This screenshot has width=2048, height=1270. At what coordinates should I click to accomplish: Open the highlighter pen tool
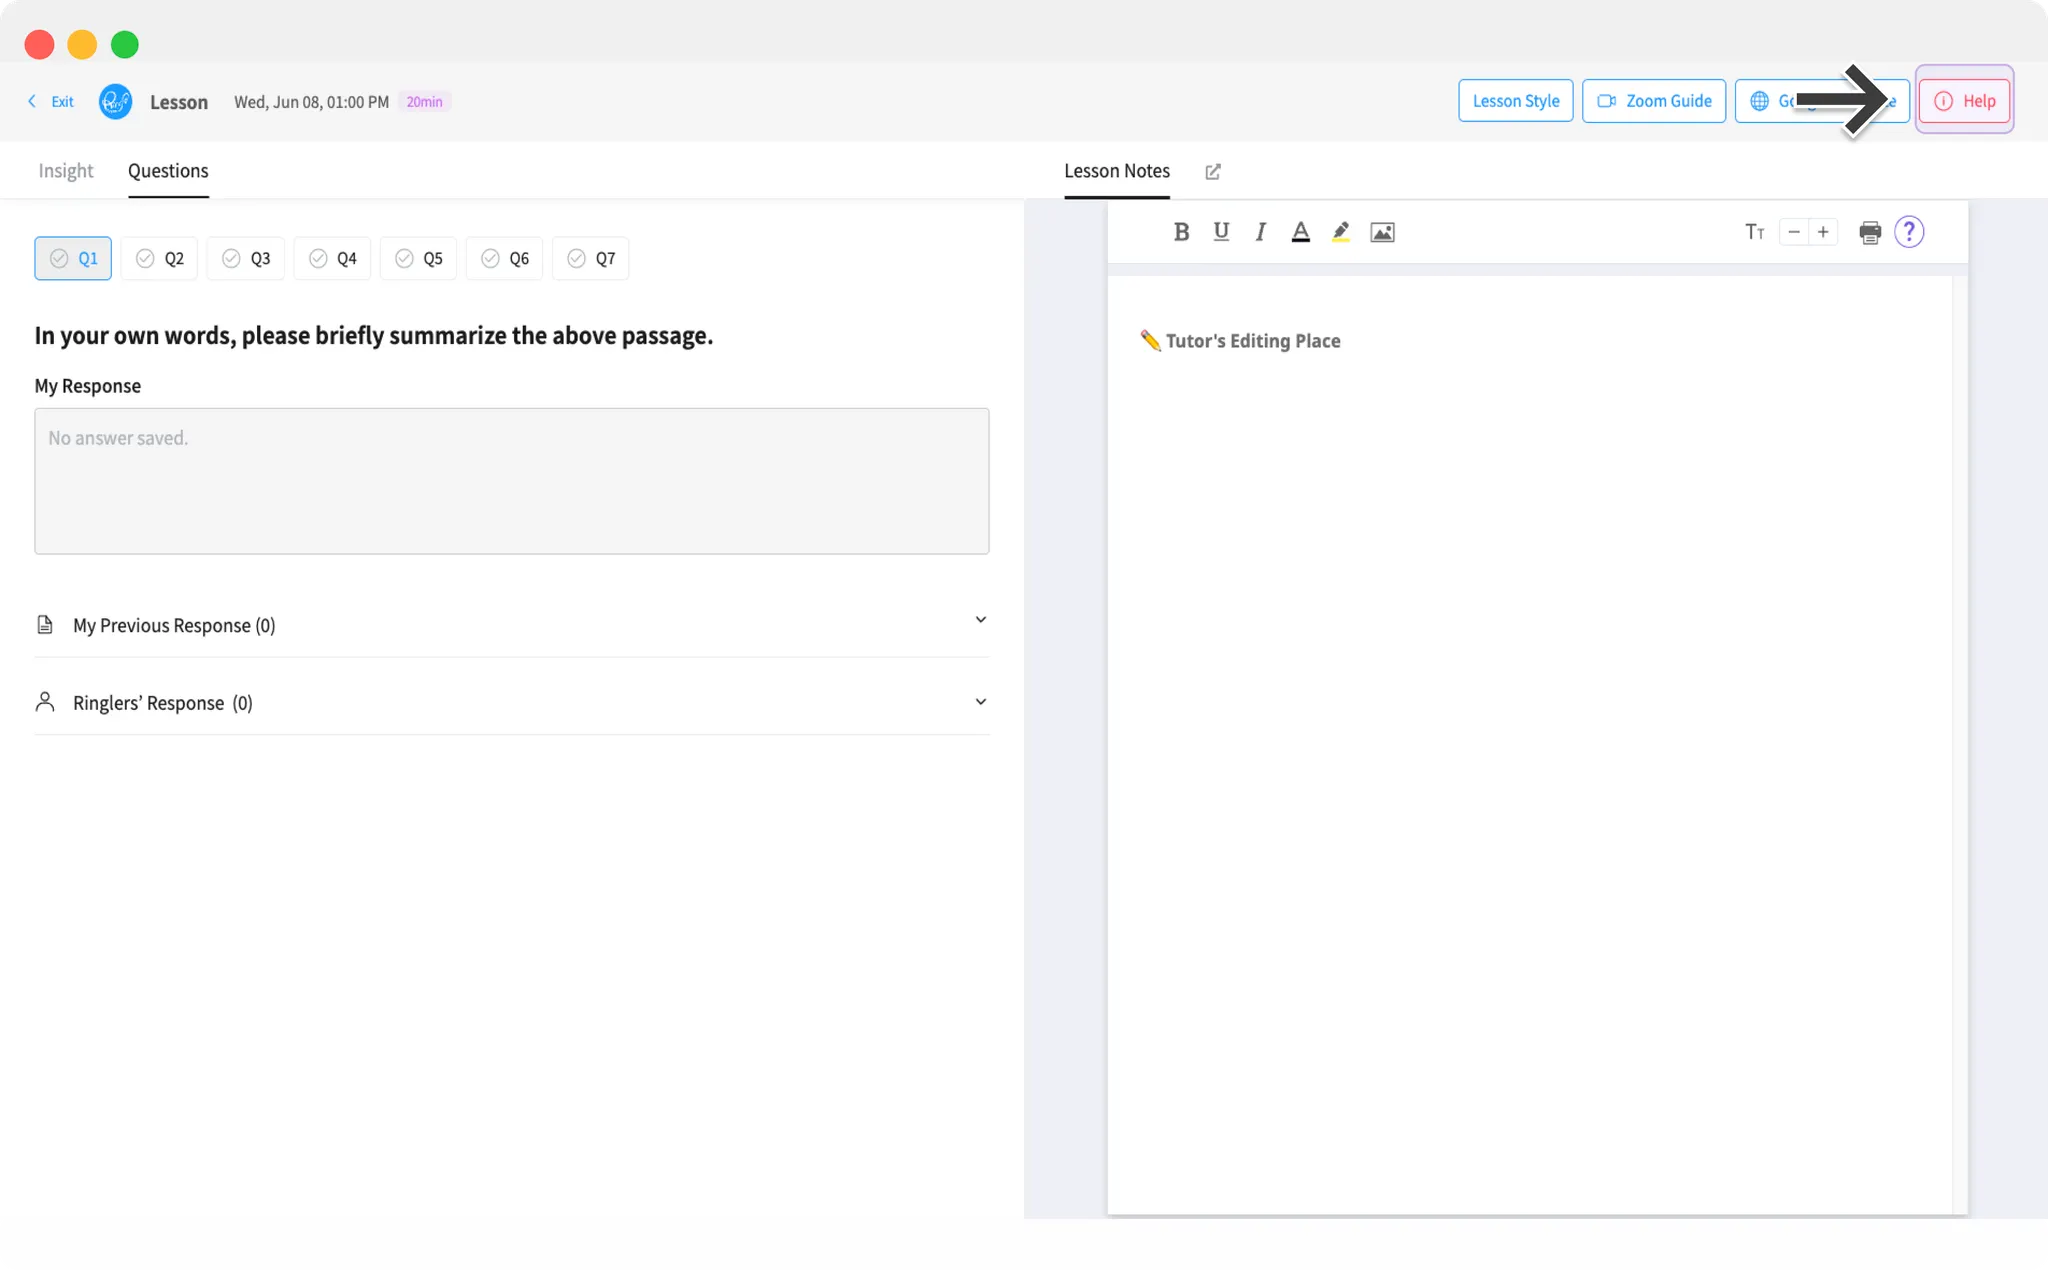click(1340, 232)
